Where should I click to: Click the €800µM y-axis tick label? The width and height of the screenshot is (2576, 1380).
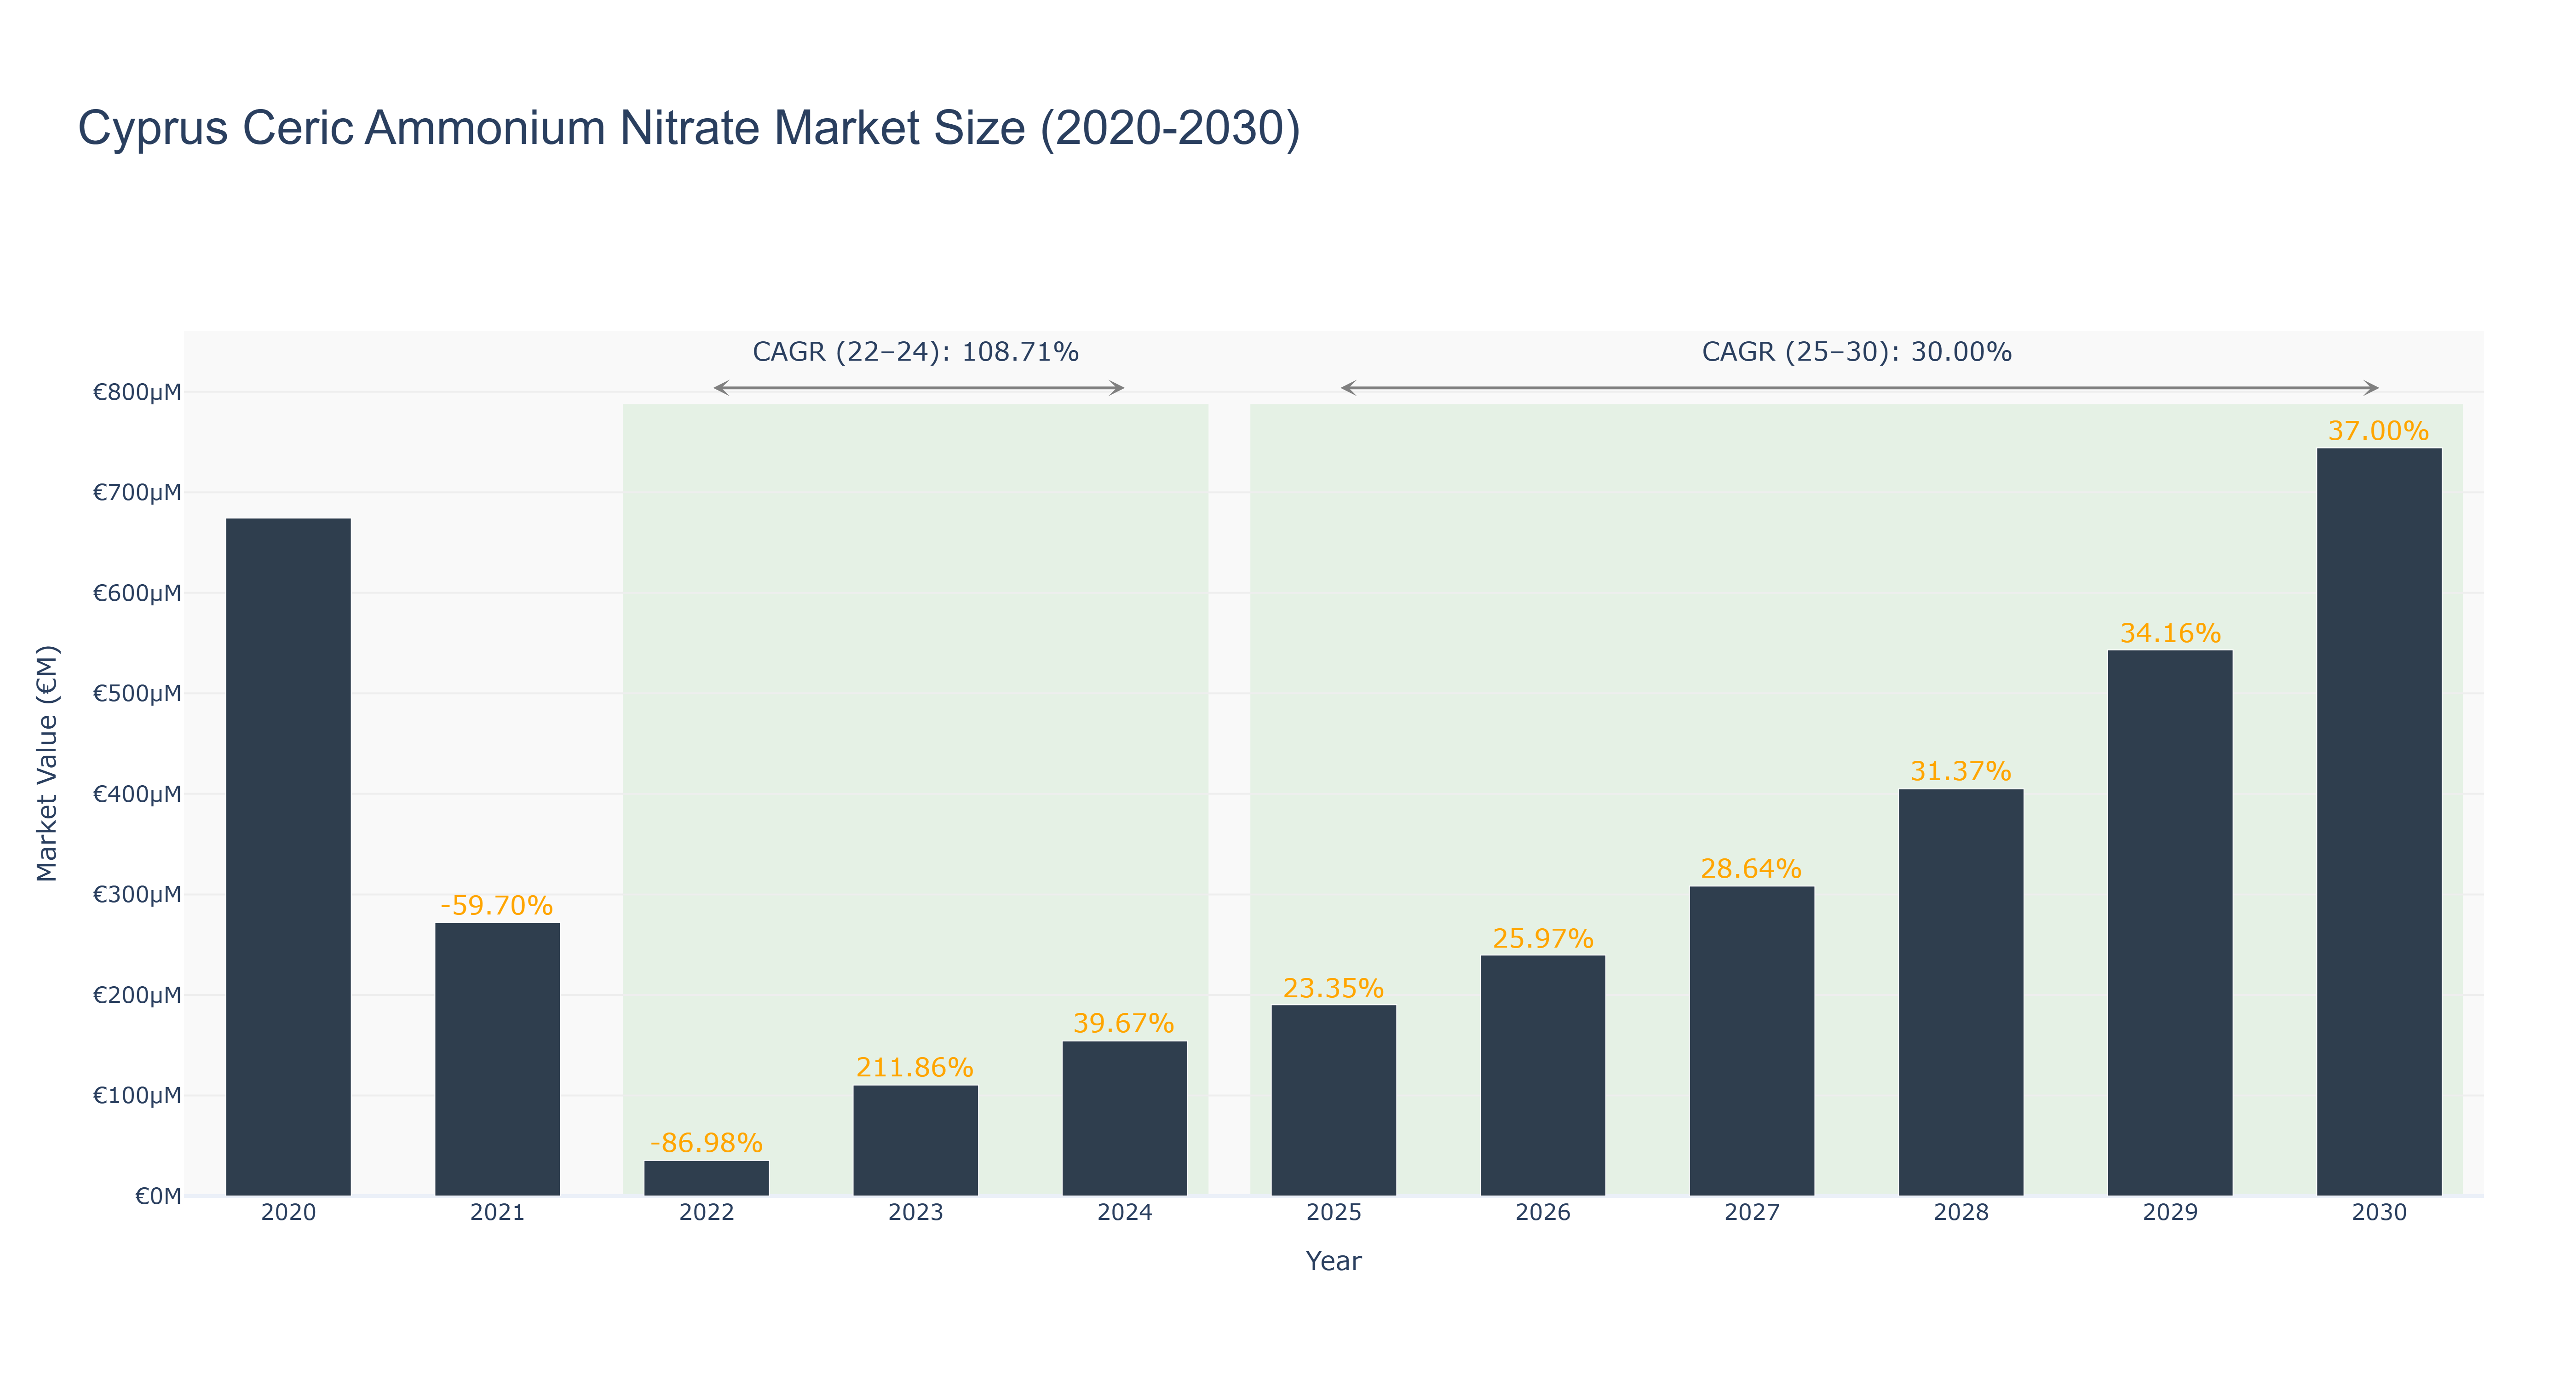[x=137, y=392]
